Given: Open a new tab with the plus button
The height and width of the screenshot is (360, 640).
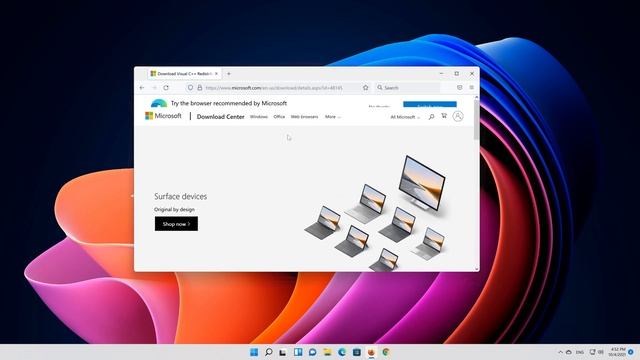Looking at the screenshot, I should [229, 74].
